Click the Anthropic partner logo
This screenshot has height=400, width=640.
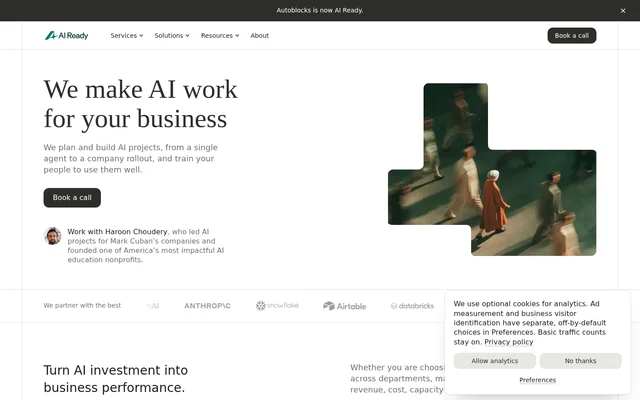(207, 306)
